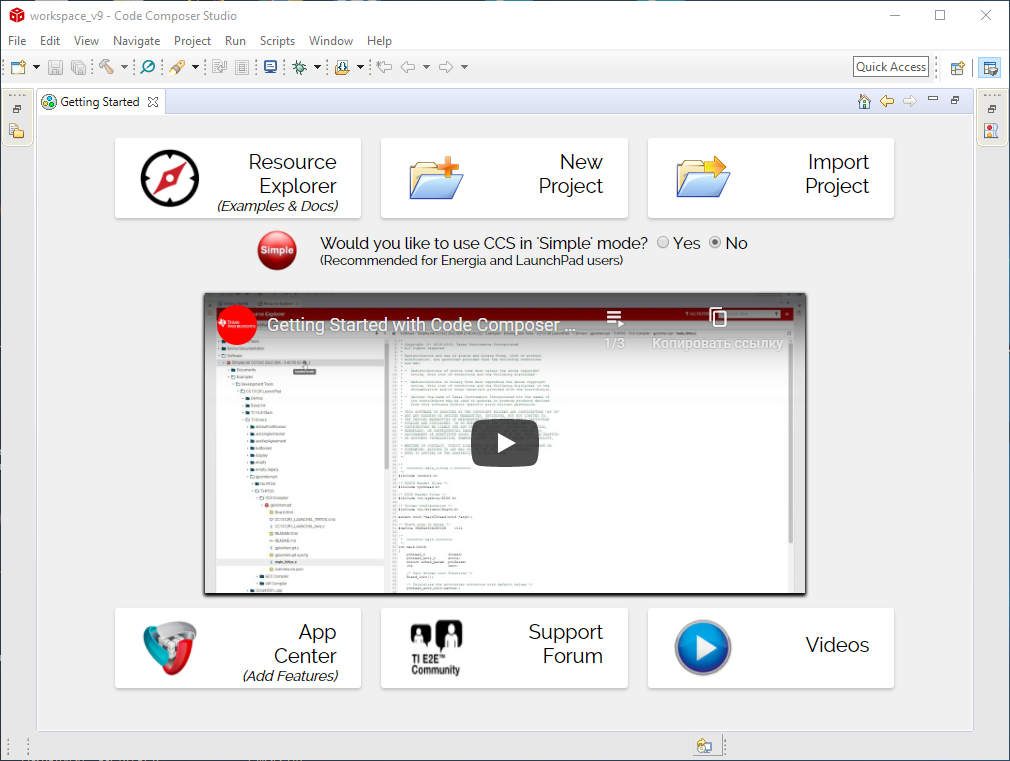Expand the Debug bug dropdown arrow
The height and width of the screenshot is (761, 1010).
(x=317, y=67)
